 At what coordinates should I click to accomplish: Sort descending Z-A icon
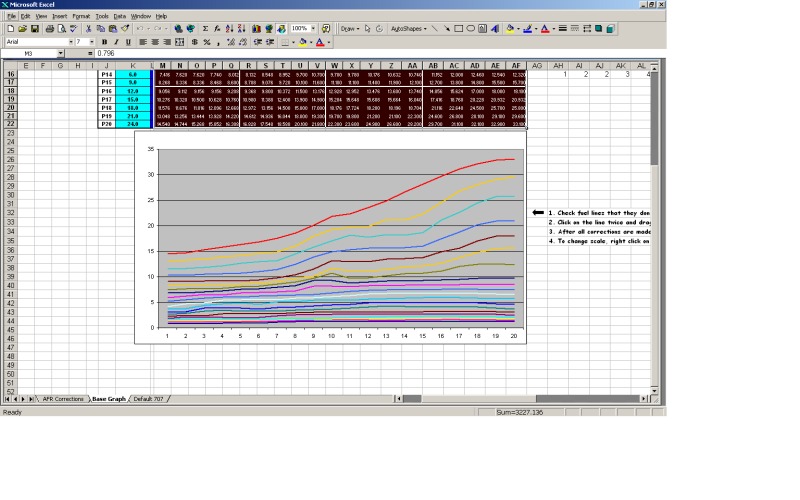pos(241,29)
